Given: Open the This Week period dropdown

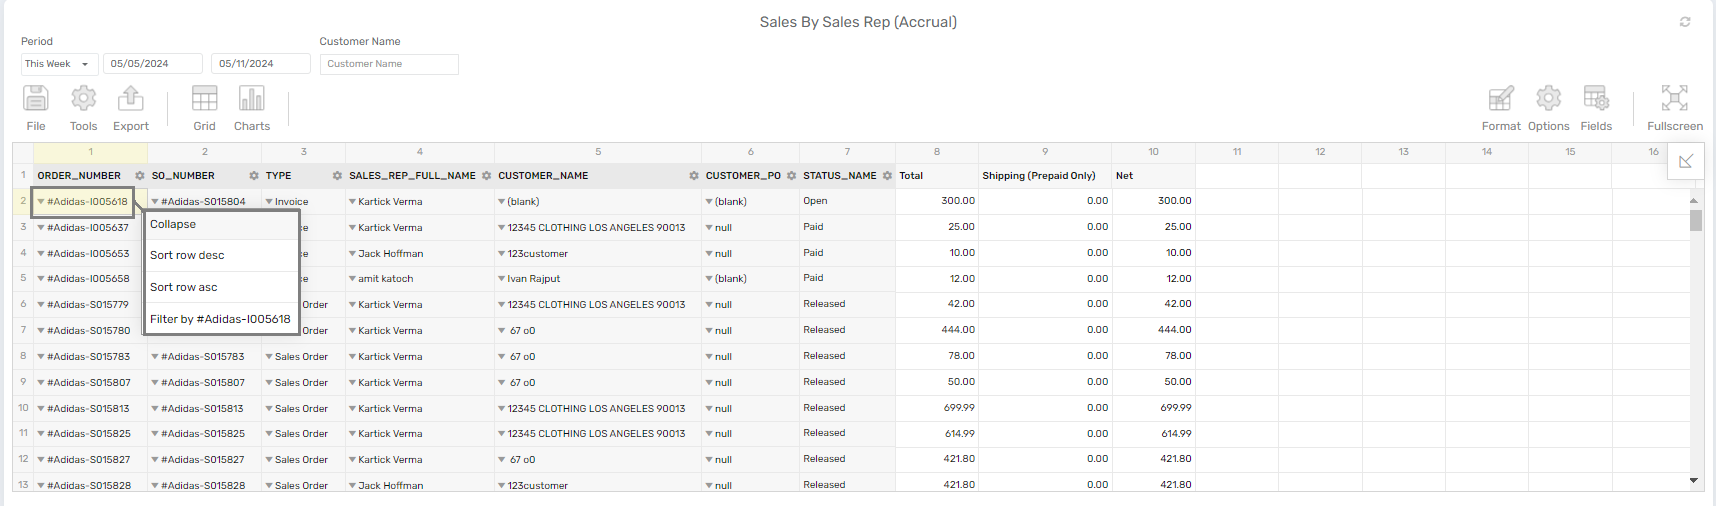Looking at the screenshot, I should [x=60, y=64].
